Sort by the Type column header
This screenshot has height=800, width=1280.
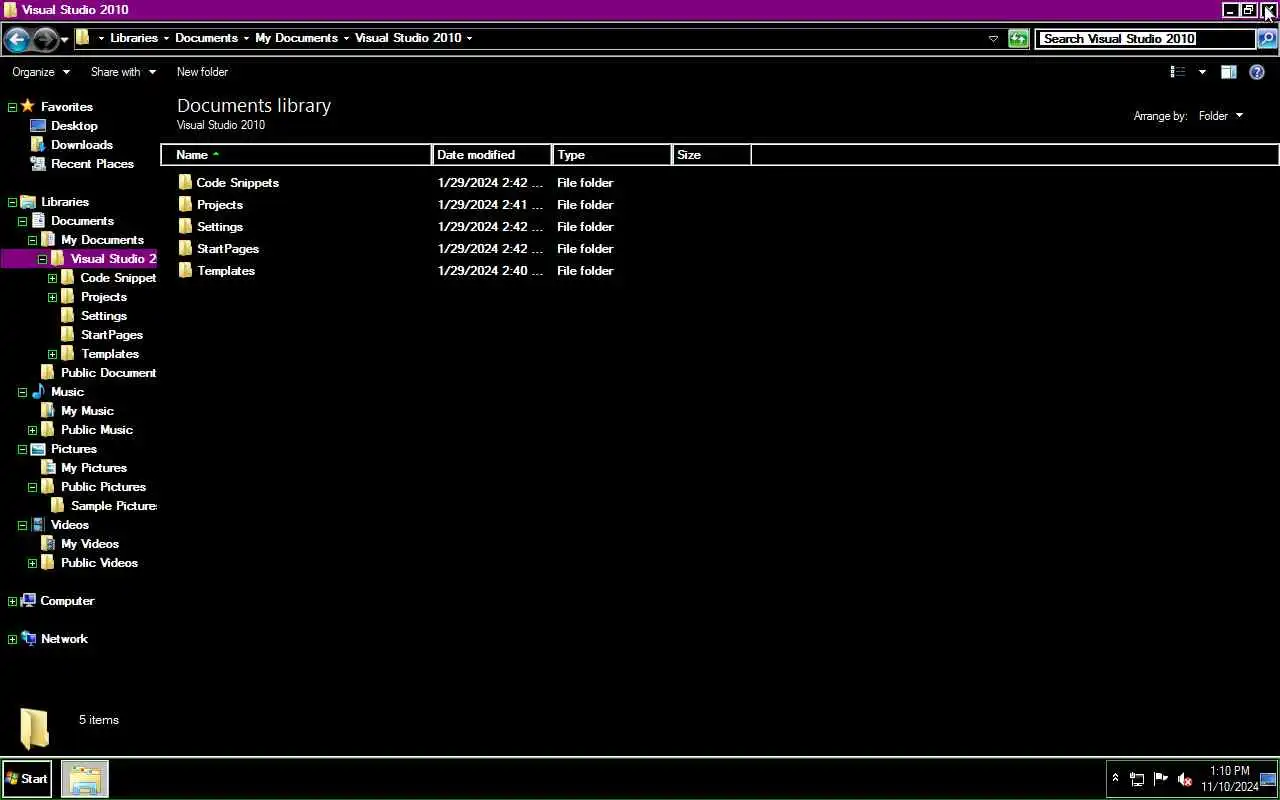coord(612,155)
